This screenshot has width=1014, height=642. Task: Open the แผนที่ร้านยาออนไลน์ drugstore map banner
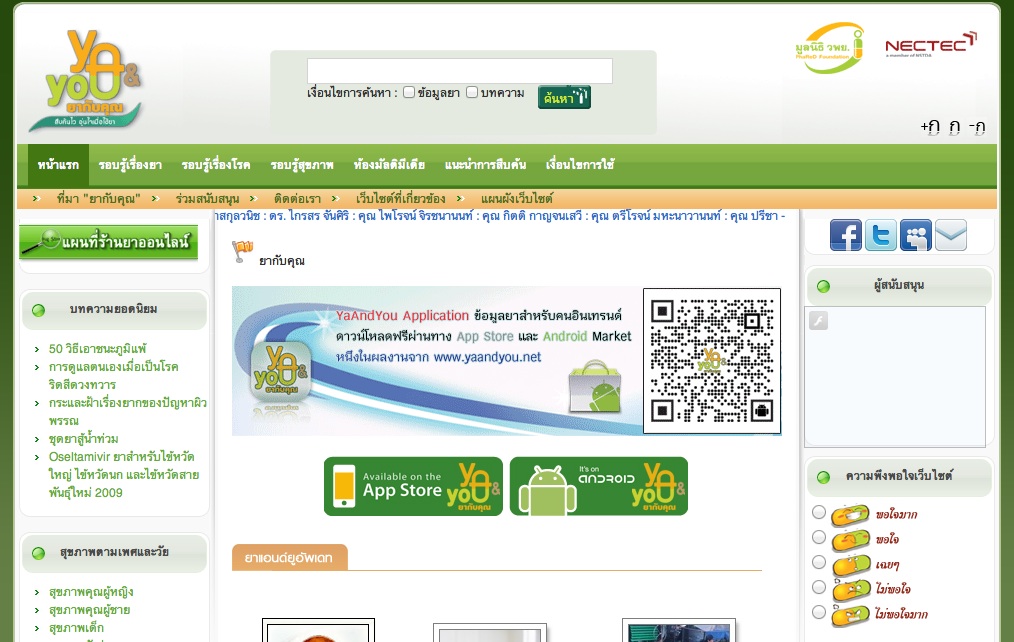109,242
